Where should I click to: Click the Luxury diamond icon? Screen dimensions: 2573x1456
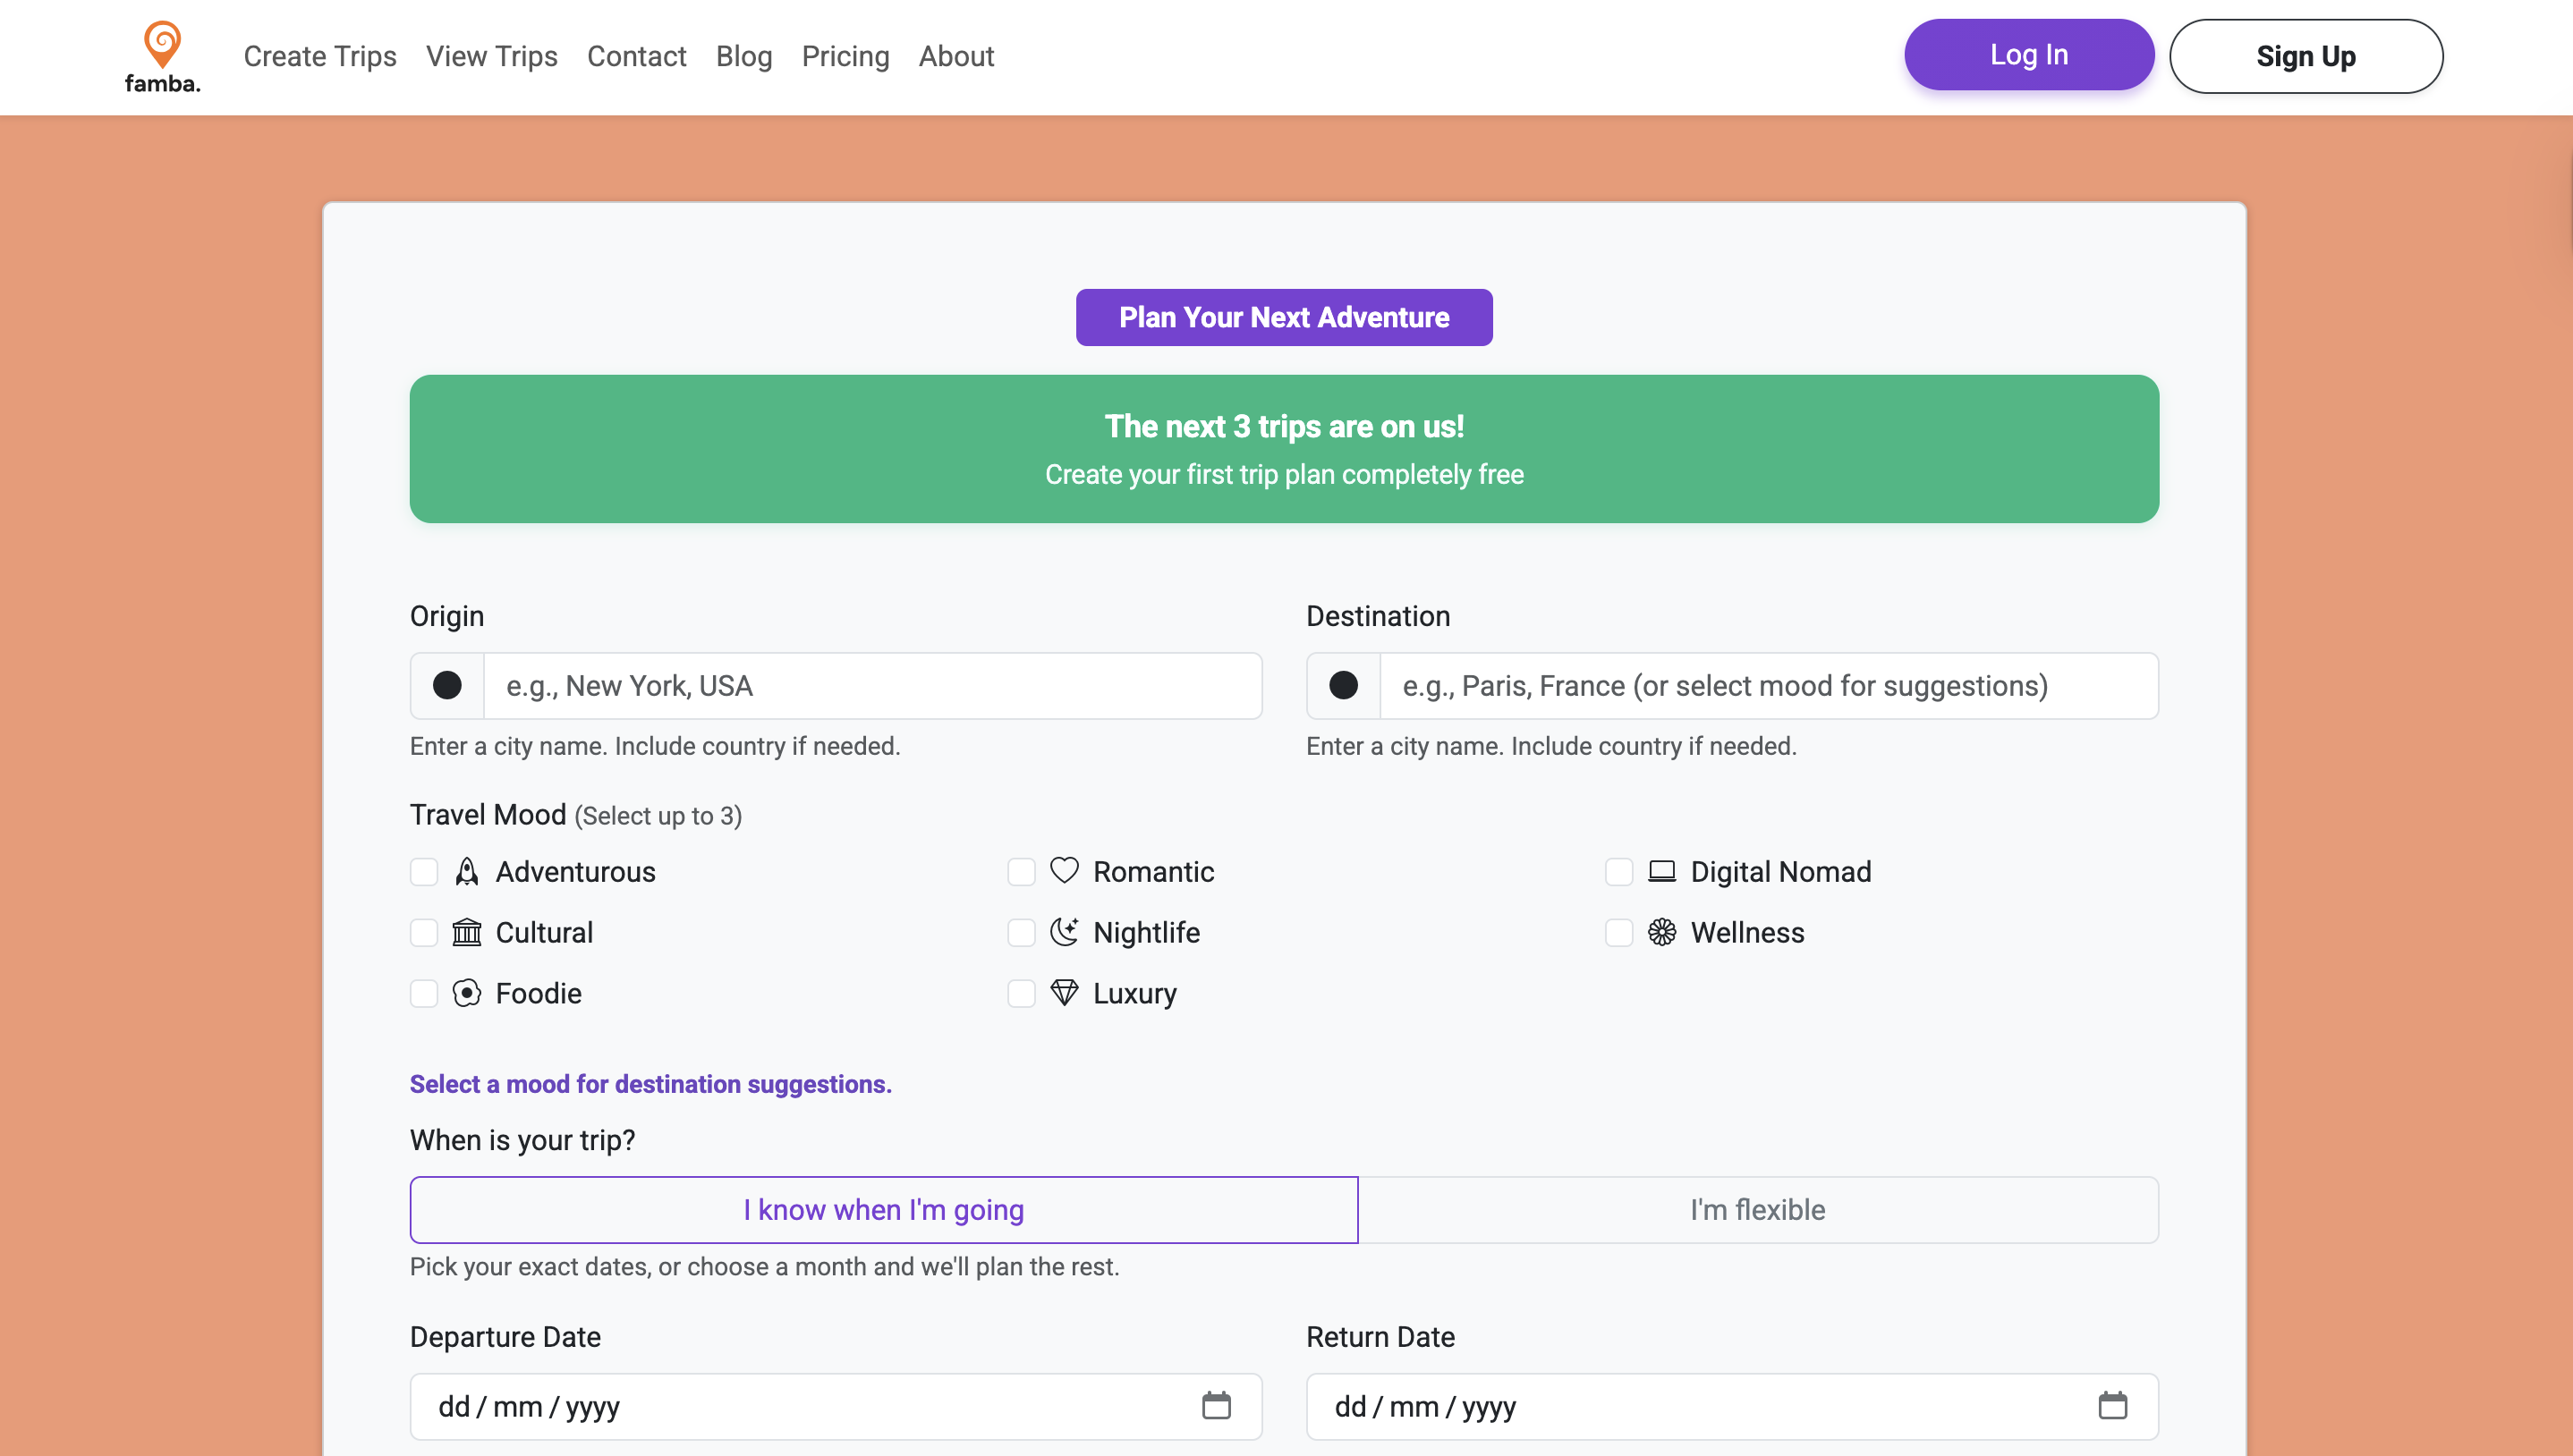1064,993
